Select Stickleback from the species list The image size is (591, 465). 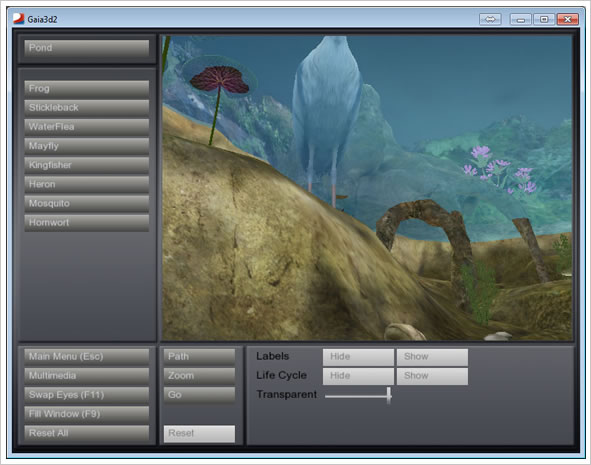click(87, 108)
